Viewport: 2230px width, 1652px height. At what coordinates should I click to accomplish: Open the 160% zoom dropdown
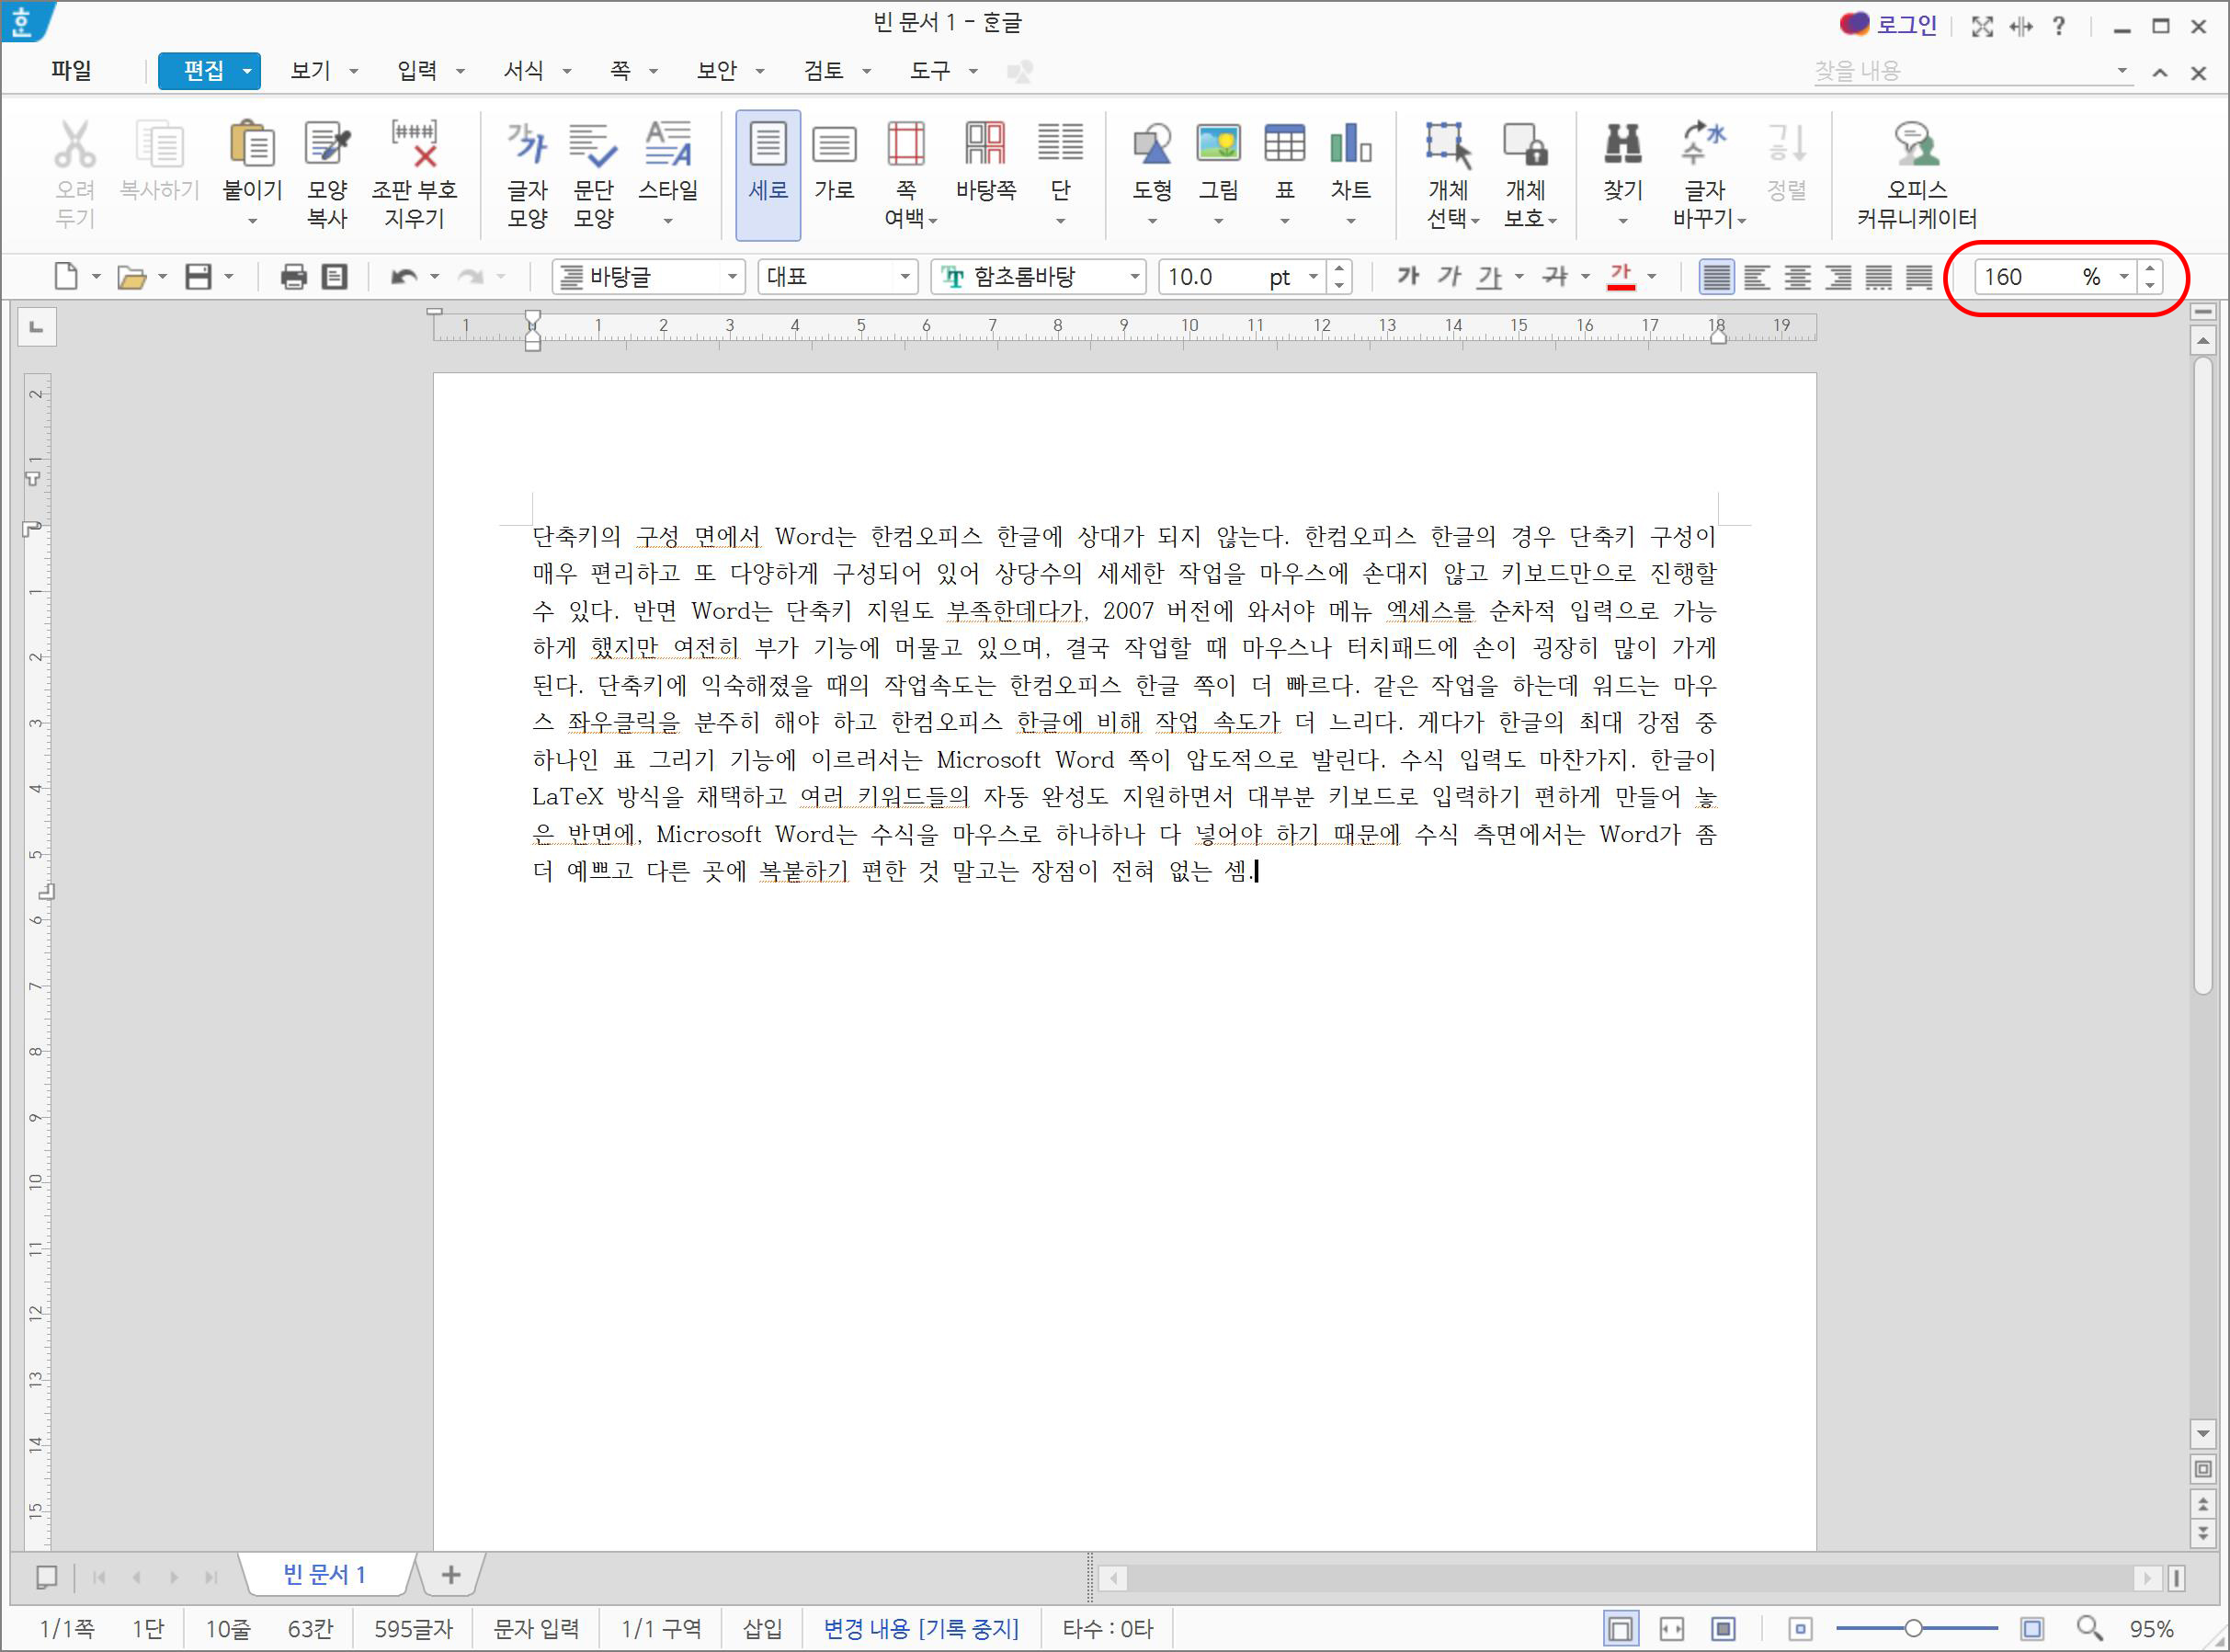click(x=2122, y=277)
